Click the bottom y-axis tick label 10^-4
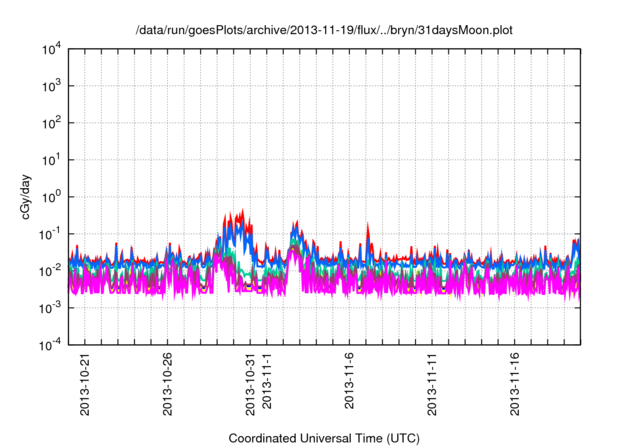The height and width of the screenshot is (448, 640). coord(50,344)
